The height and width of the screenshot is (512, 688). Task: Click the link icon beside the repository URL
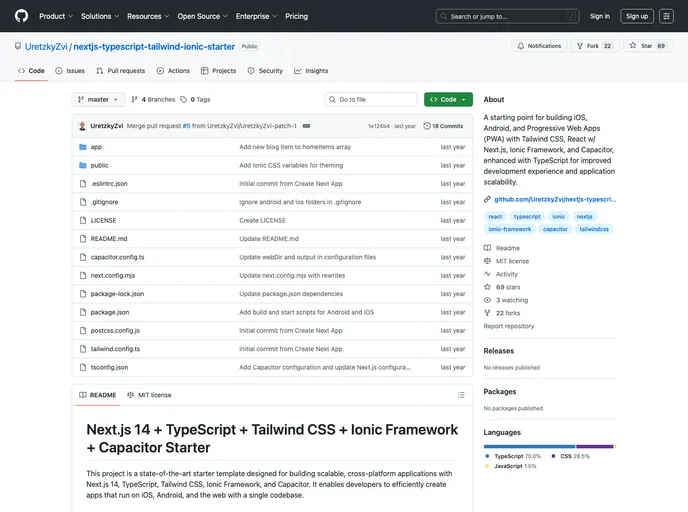coord(487,199)
